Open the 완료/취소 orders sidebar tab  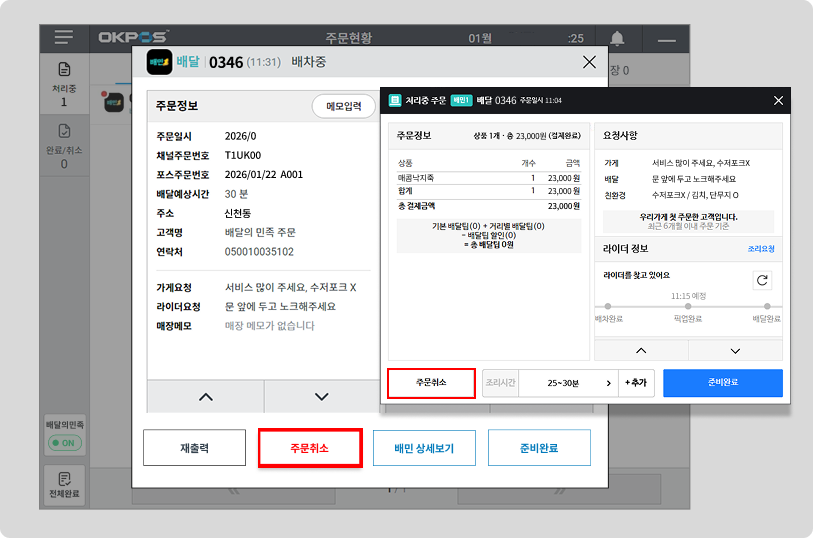[64, 146]
